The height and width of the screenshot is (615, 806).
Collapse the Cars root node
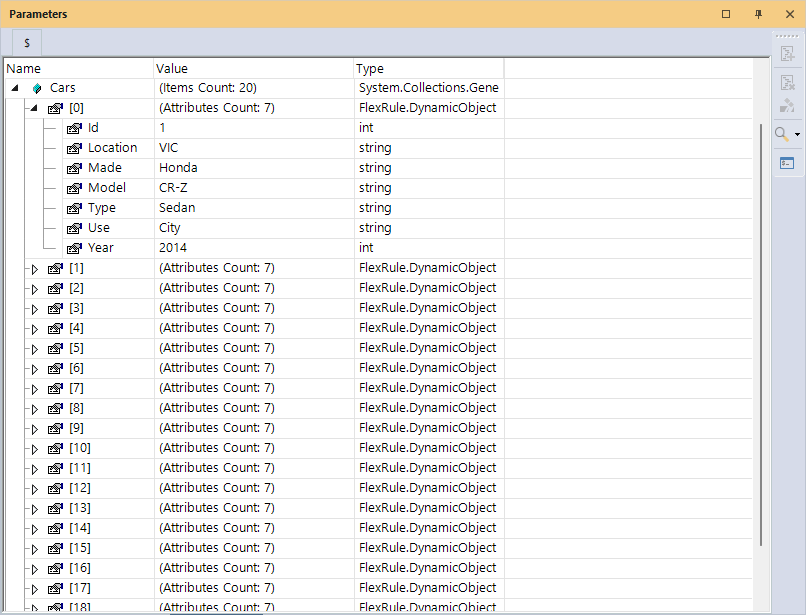pos(15,88)
